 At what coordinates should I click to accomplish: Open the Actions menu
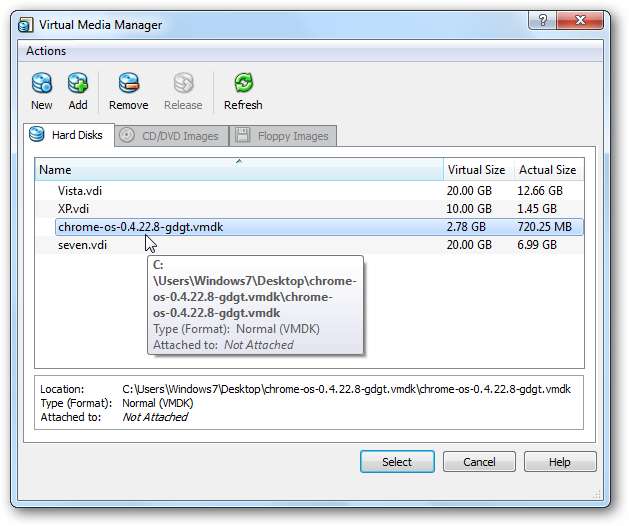coord(46,51)
